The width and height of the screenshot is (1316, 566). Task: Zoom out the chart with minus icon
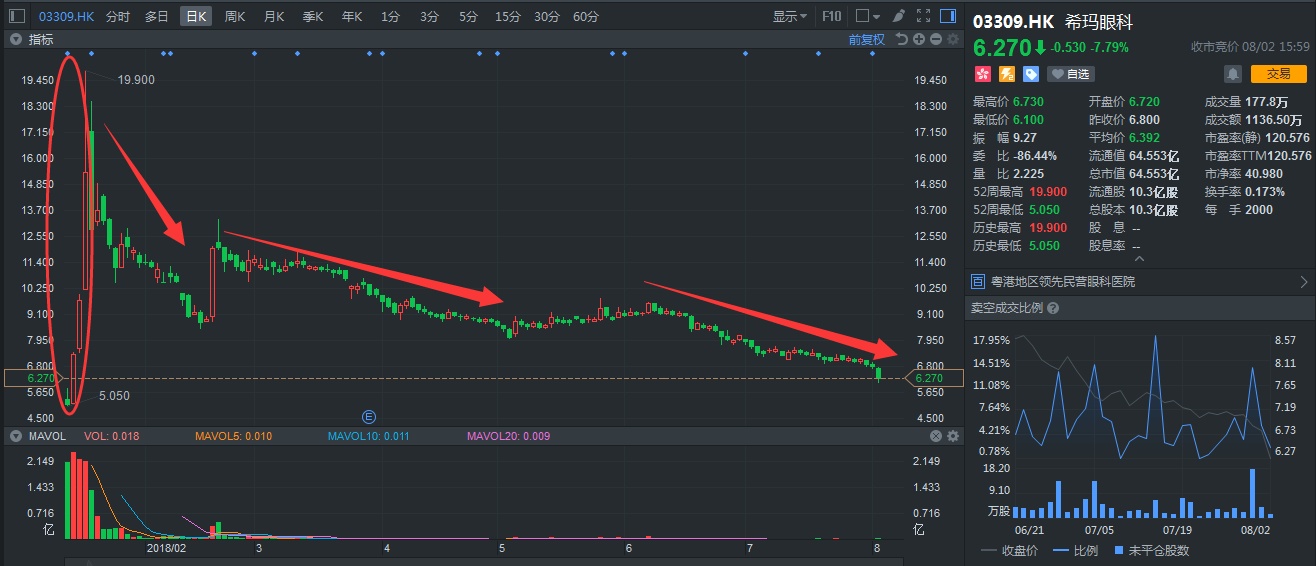(936, 39)
